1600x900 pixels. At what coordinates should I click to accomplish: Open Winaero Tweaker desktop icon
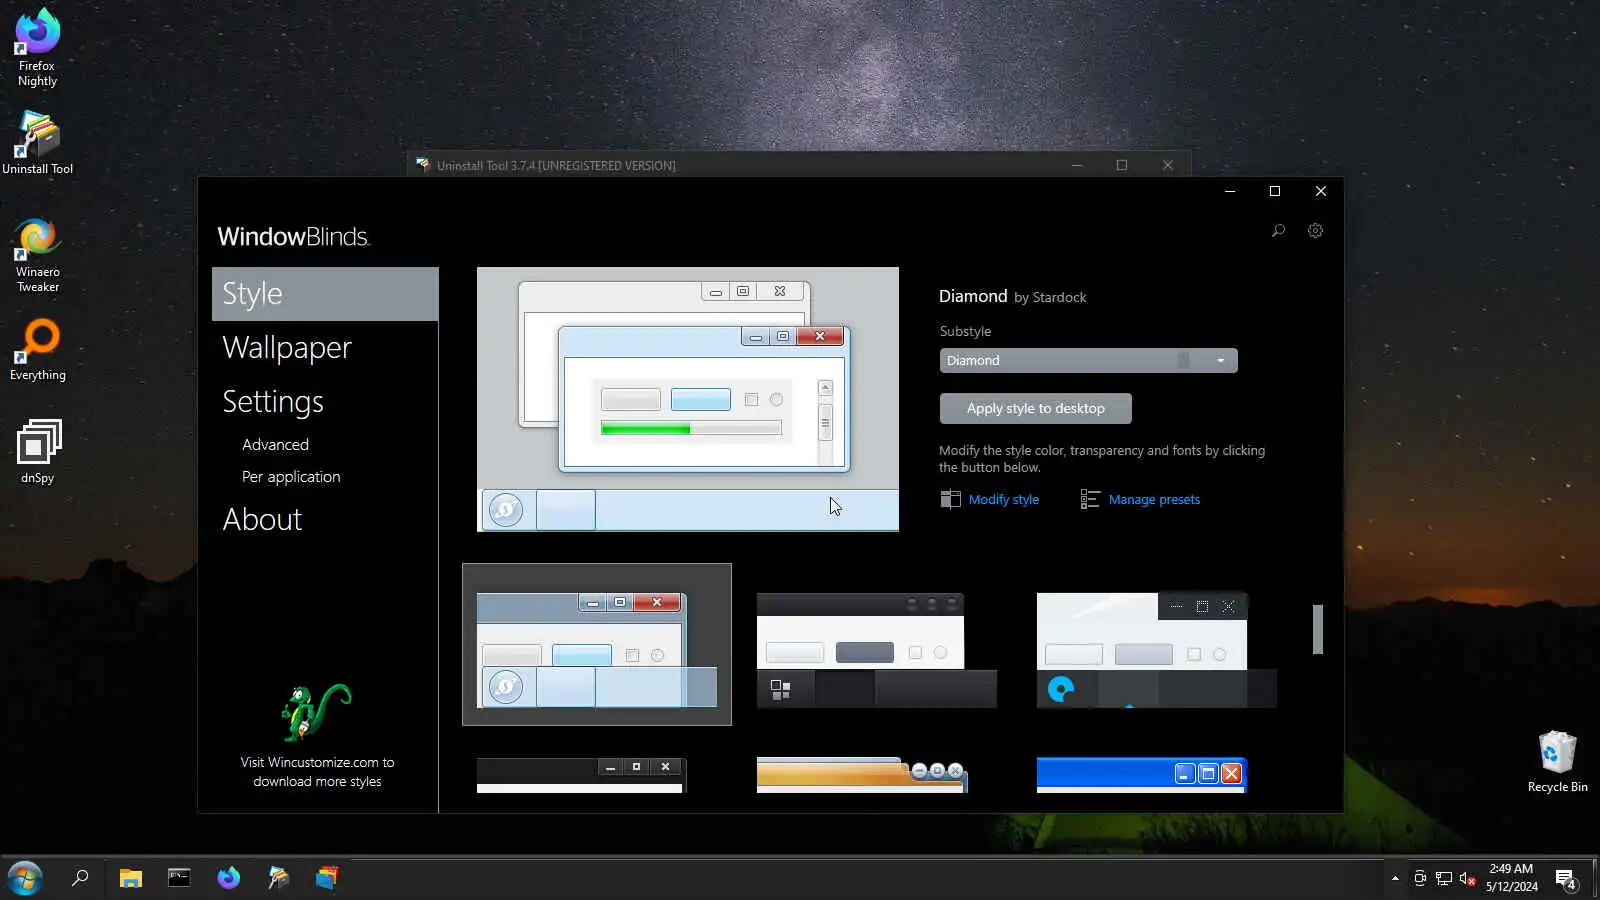[37, 256]
